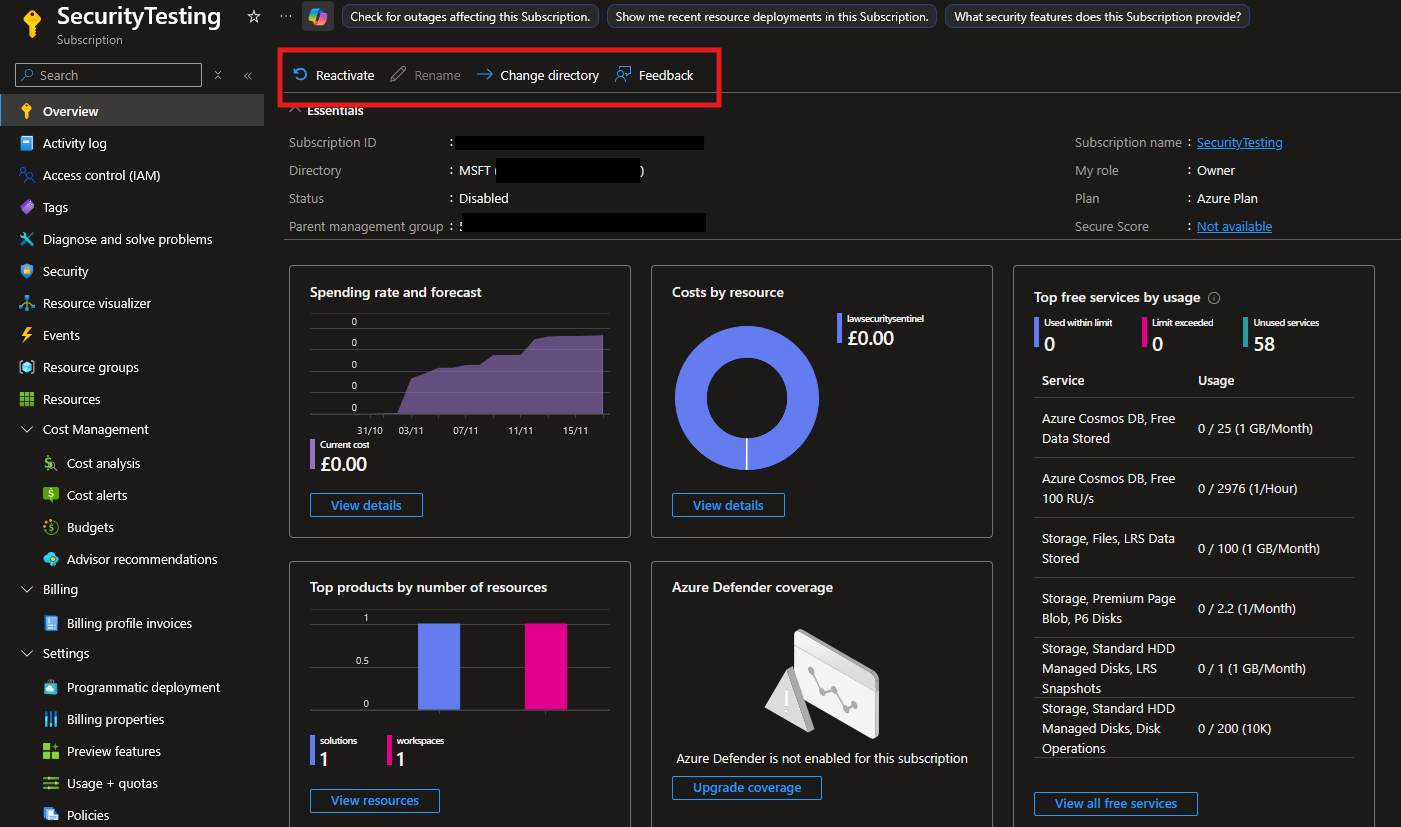Click View details under Costs by resource

pyautogui.click(x=728, y=505)
